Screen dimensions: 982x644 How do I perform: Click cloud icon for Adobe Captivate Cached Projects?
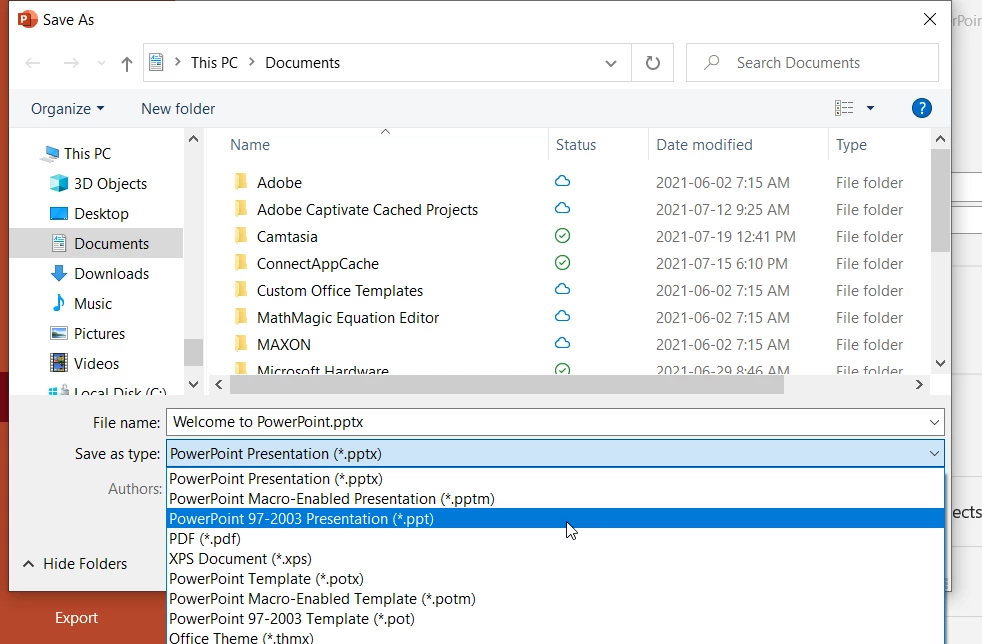point(562,208)
